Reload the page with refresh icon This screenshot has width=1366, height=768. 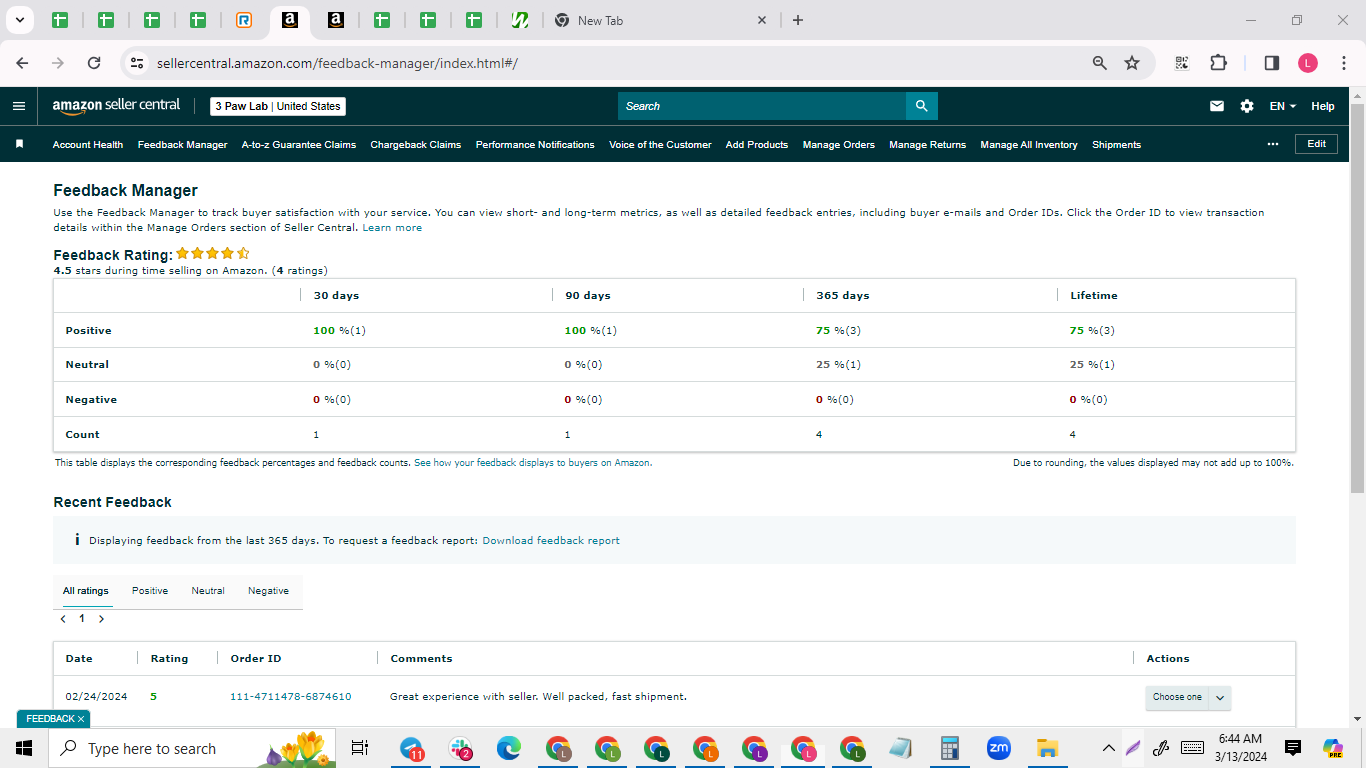click(94, 63)
